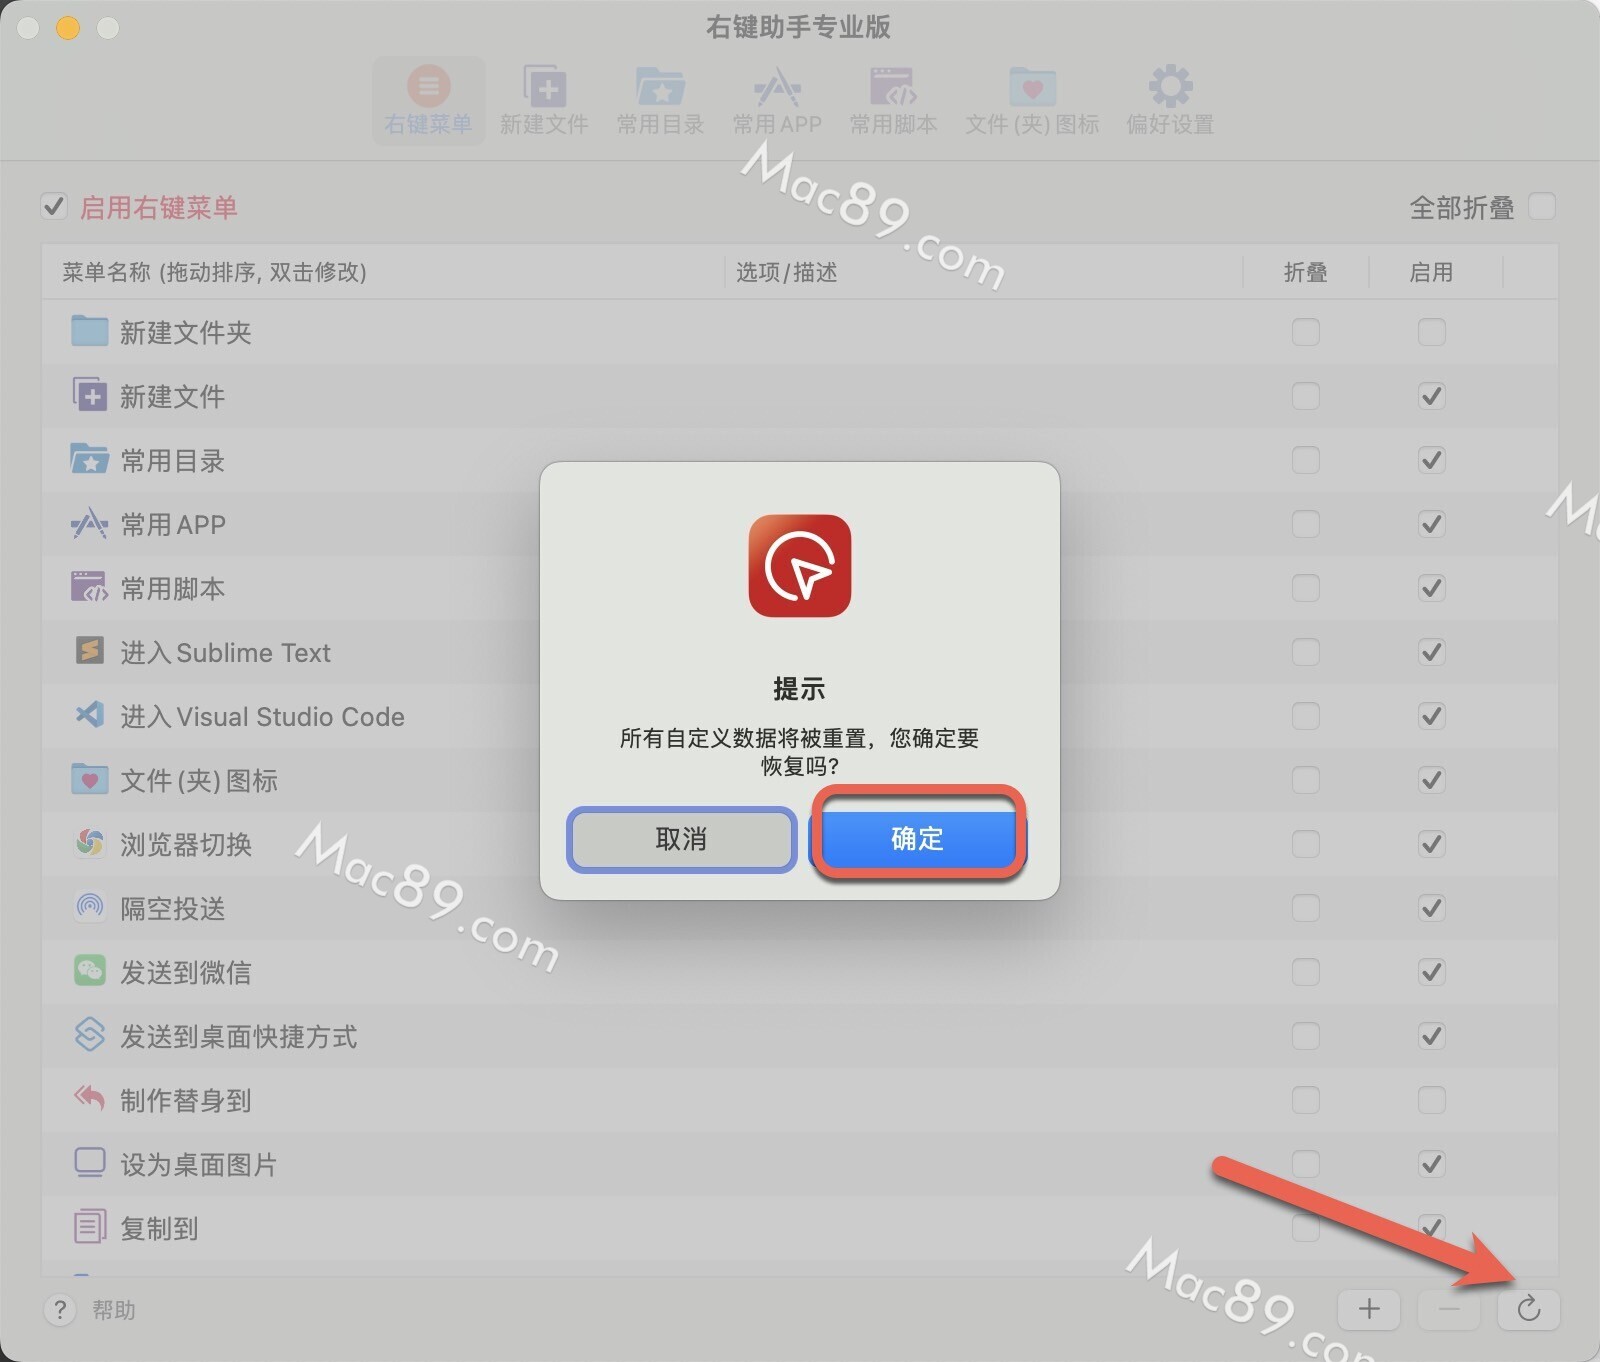Open the 常用APP toolbar icon
Screen dimensions: 1600x1362
tap(777, 99)
